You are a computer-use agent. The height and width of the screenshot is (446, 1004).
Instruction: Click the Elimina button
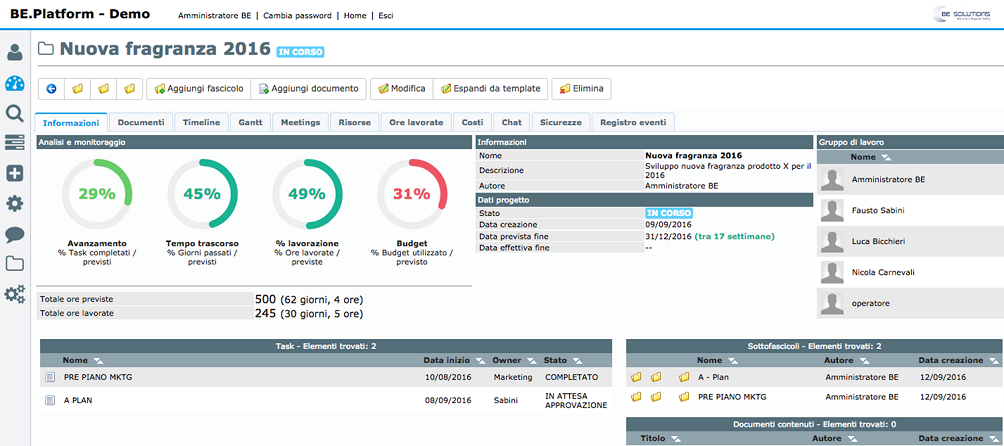581,89
